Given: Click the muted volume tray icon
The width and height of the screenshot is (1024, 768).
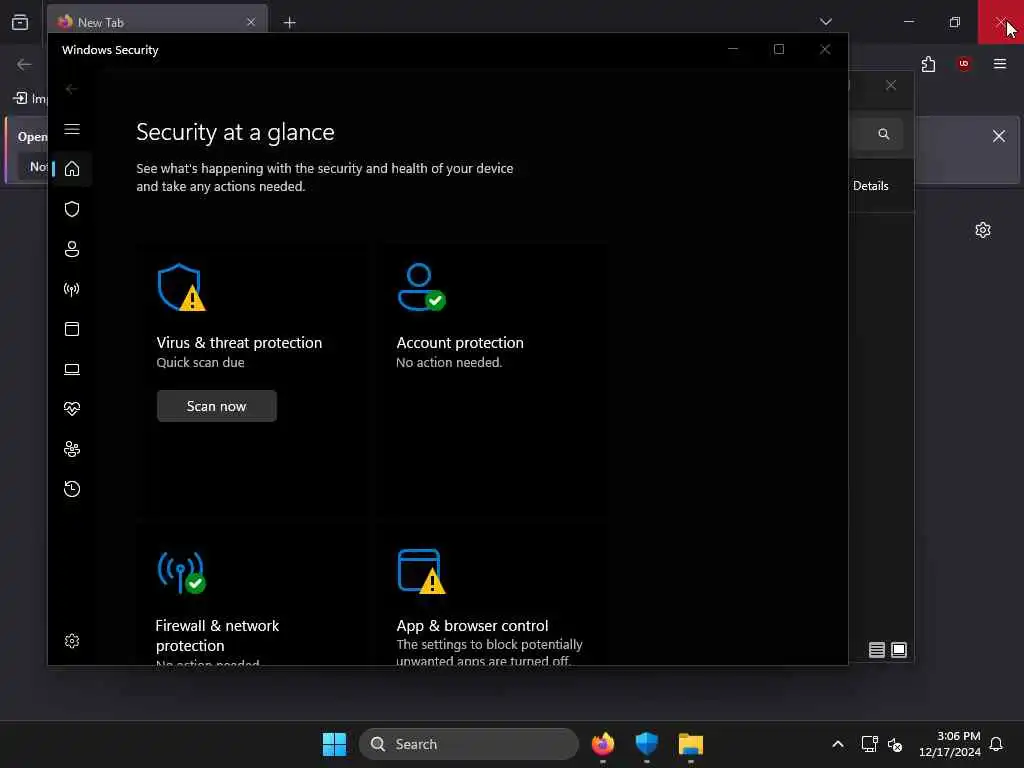Looking at the screenshot, I should 895,744.
